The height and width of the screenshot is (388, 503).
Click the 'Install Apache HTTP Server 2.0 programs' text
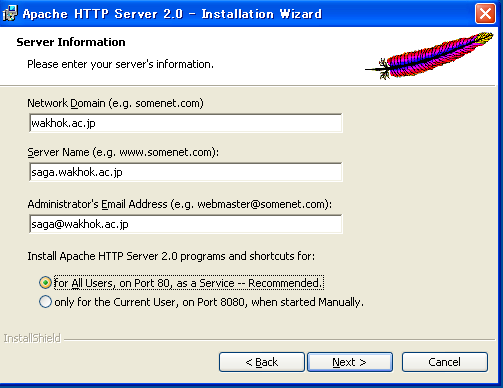click(171, 256)
